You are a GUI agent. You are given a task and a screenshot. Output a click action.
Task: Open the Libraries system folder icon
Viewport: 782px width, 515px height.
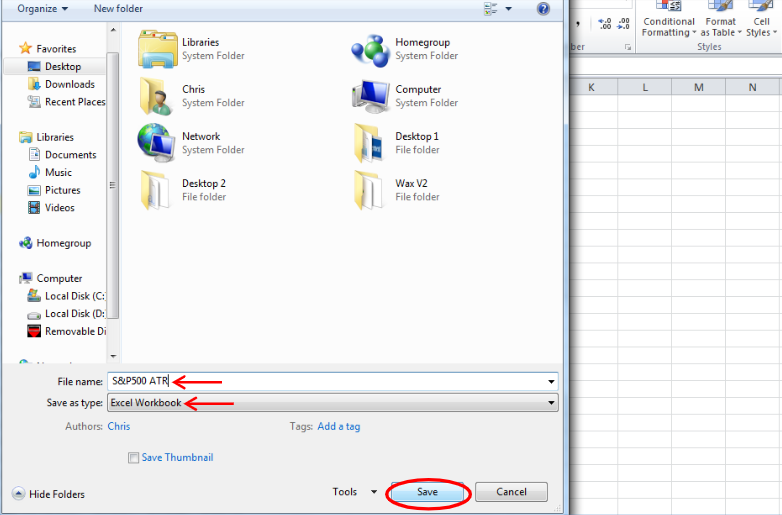[158, 48]
